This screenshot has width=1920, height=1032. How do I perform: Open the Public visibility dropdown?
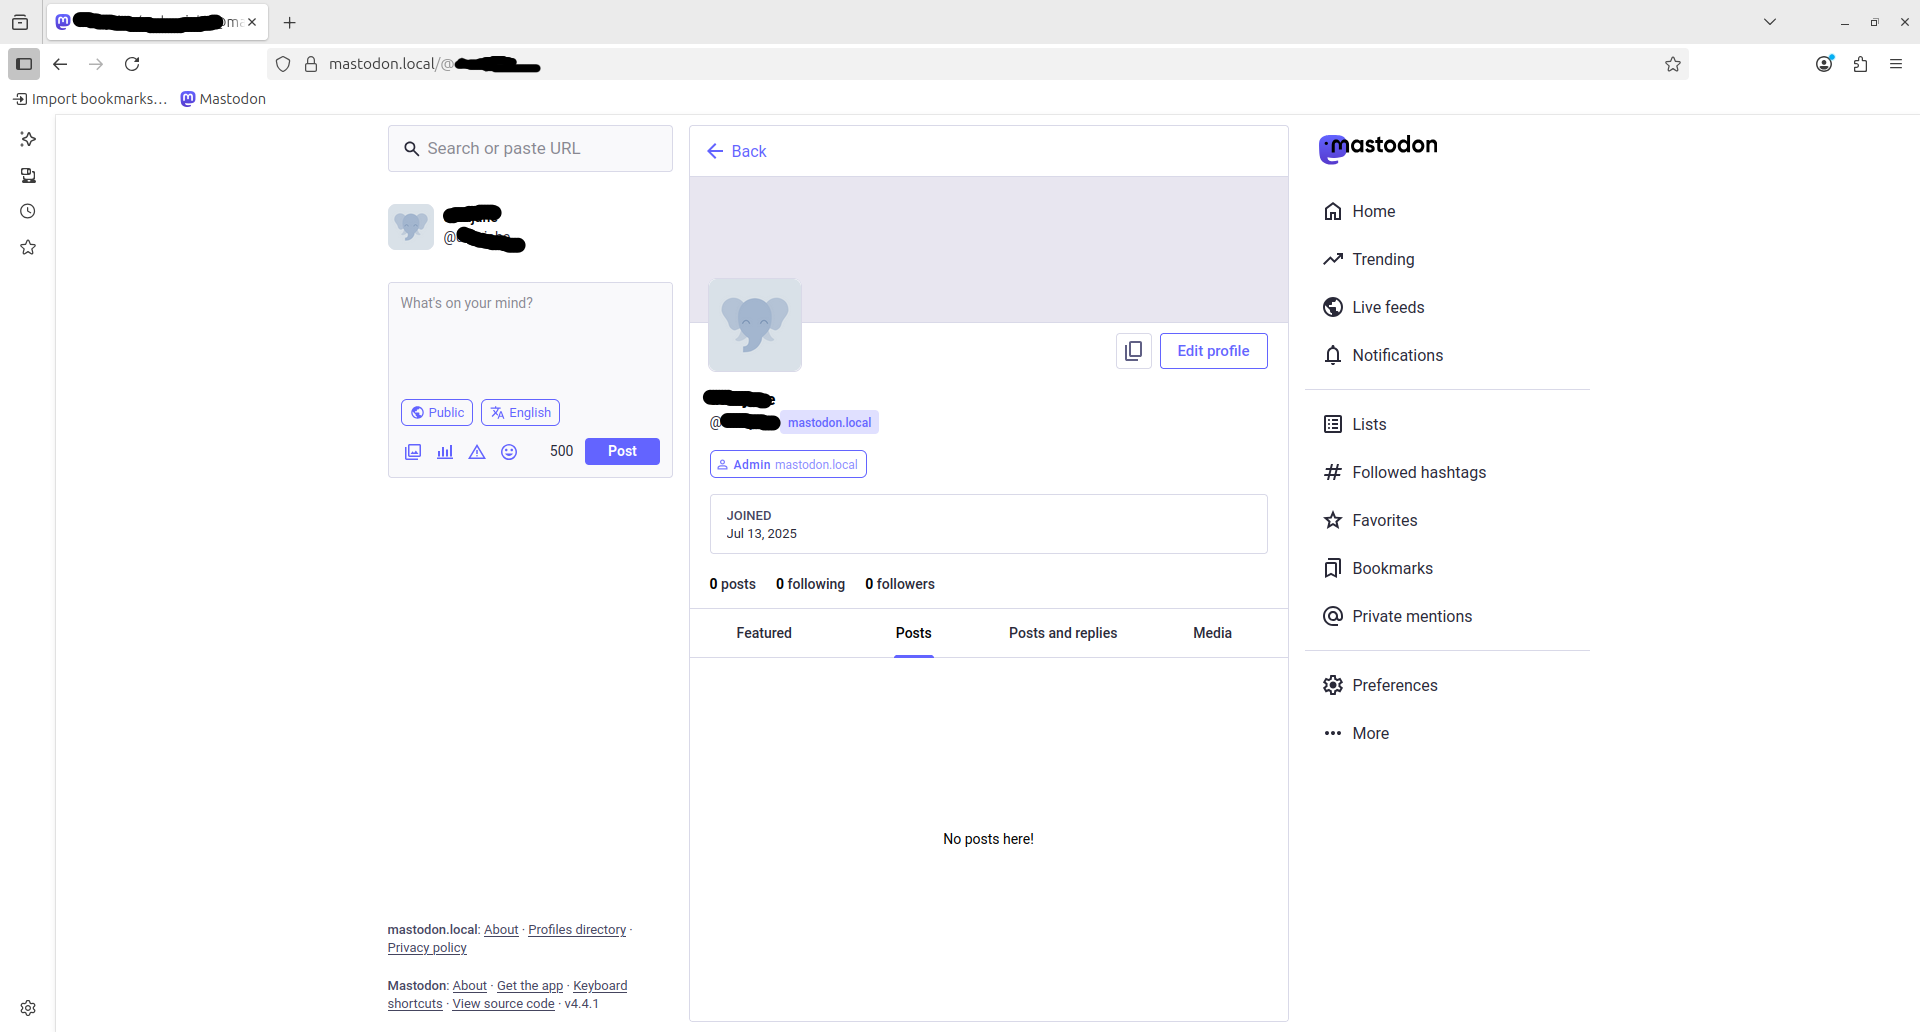click(437, 412)
